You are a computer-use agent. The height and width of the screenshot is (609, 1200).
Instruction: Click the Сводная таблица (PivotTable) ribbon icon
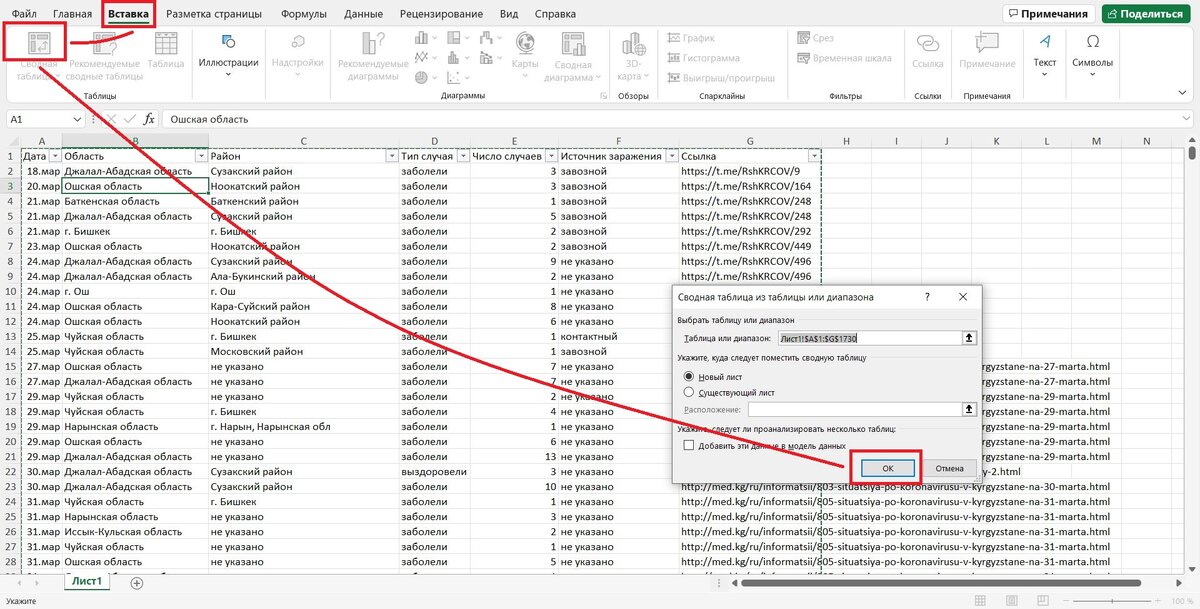(39, 43)
